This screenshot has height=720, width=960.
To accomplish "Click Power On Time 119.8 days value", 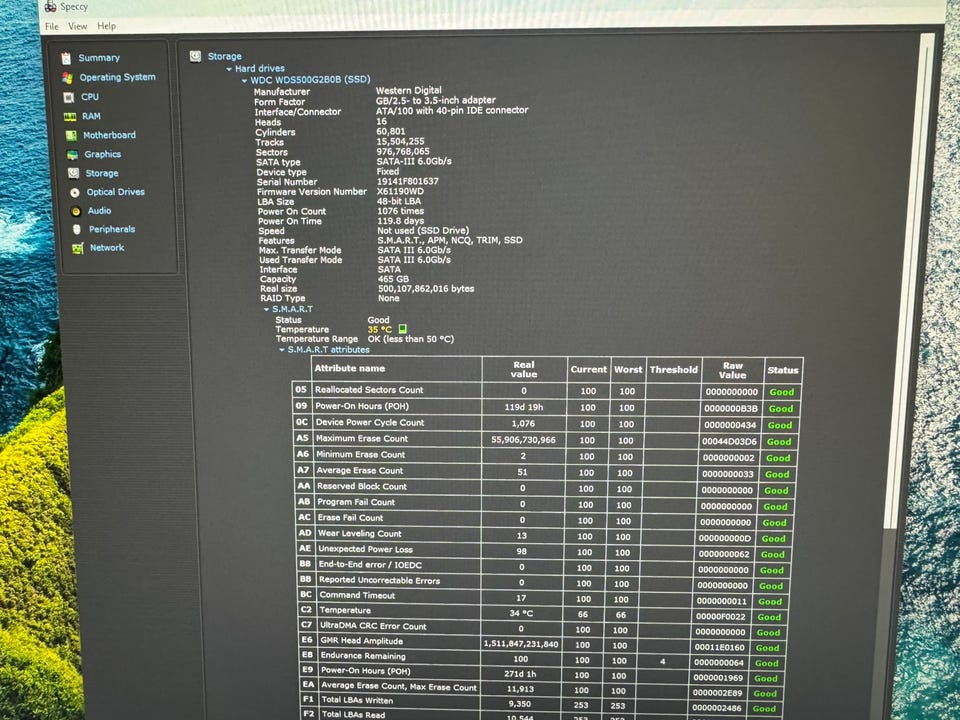I will pyautogui.click(x=400, y=220).
